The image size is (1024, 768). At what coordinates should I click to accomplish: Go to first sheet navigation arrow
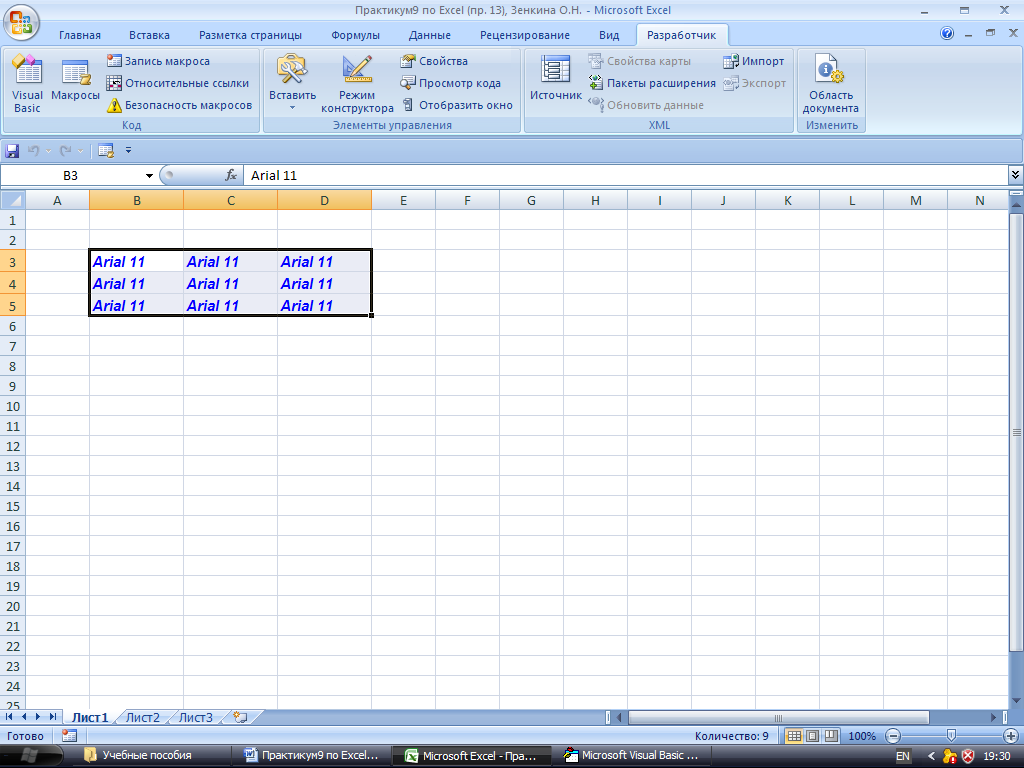(x=9, y=717)
